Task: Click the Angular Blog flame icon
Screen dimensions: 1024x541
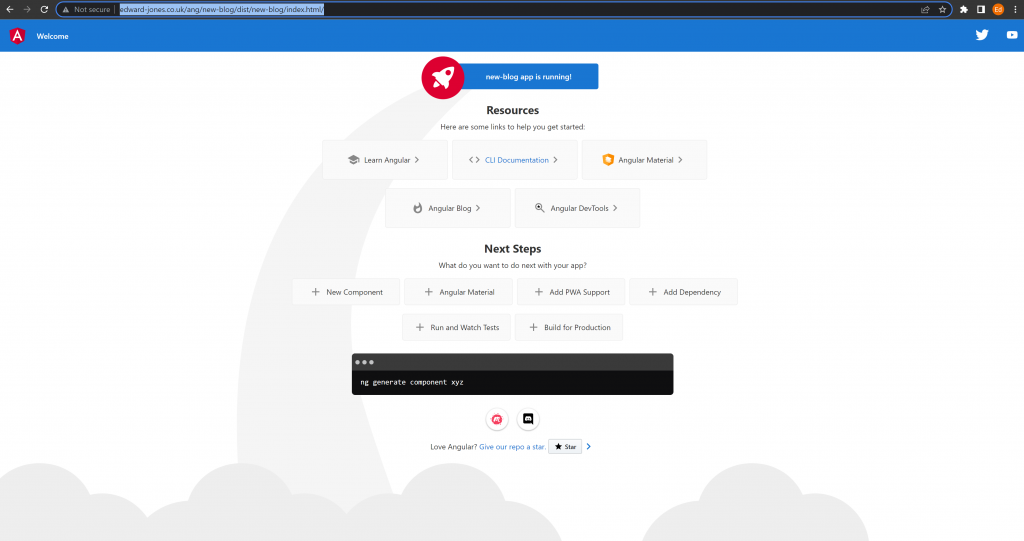Action: [x=417, y=208]
